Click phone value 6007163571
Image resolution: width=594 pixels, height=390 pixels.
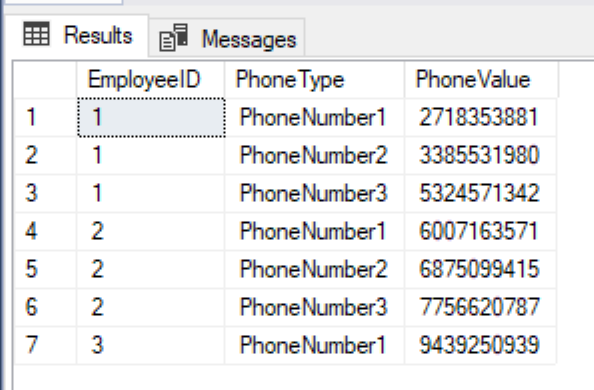pos(480,231)
